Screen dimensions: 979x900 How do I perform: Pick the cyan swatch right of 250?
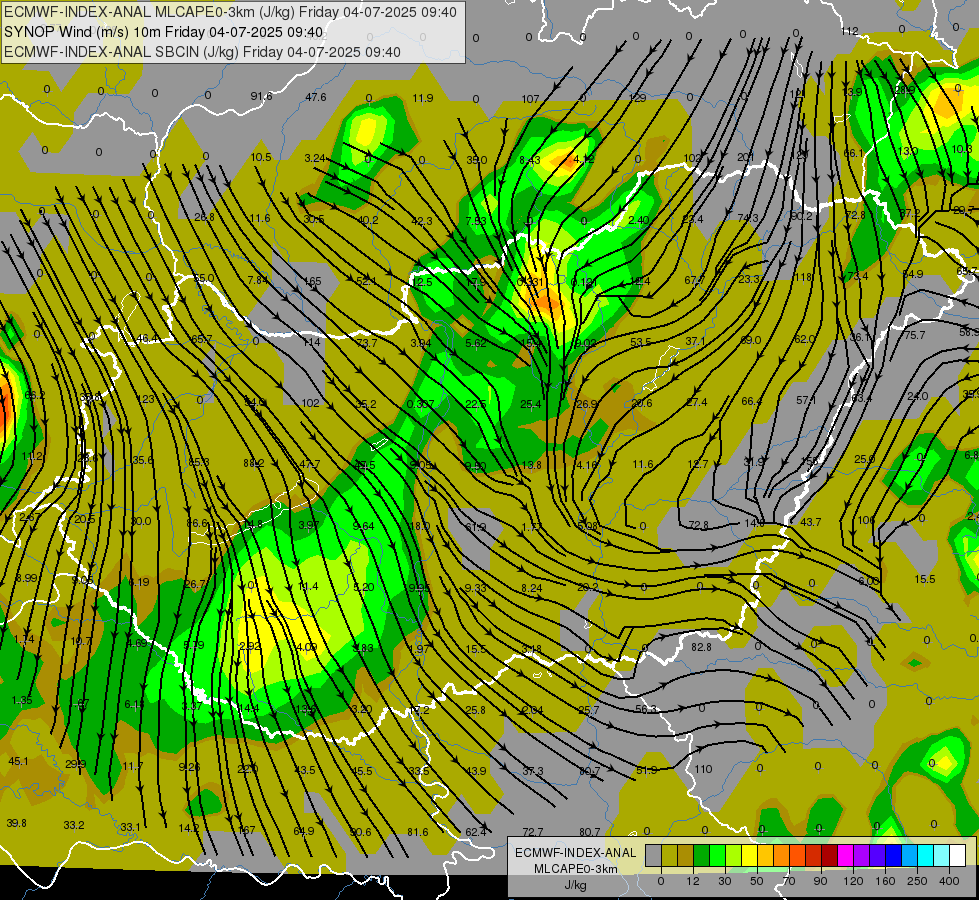coord(925,856)
